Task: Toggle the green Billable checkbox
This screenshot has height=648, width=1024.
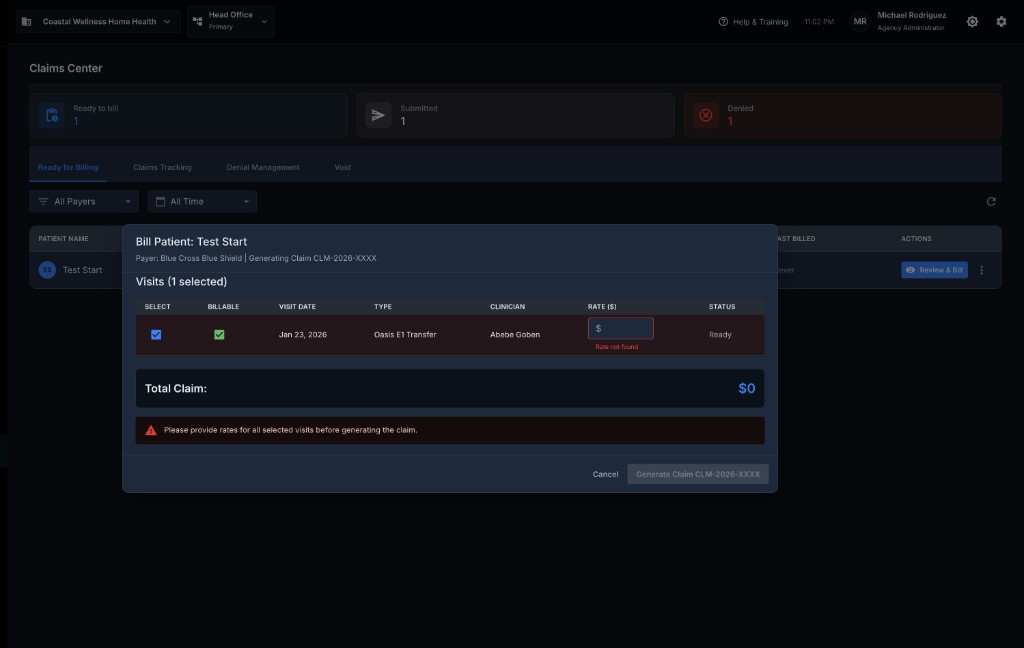Action: point(219,334)
